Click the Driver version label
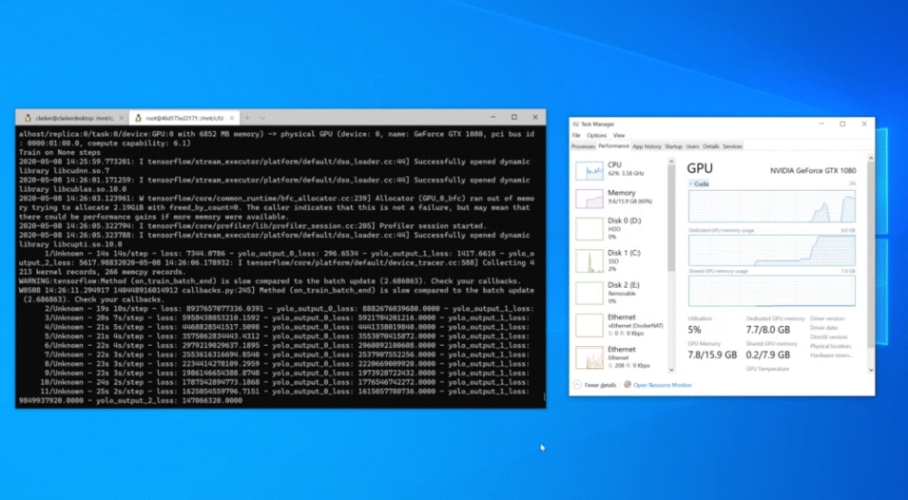 pos(828,319)
